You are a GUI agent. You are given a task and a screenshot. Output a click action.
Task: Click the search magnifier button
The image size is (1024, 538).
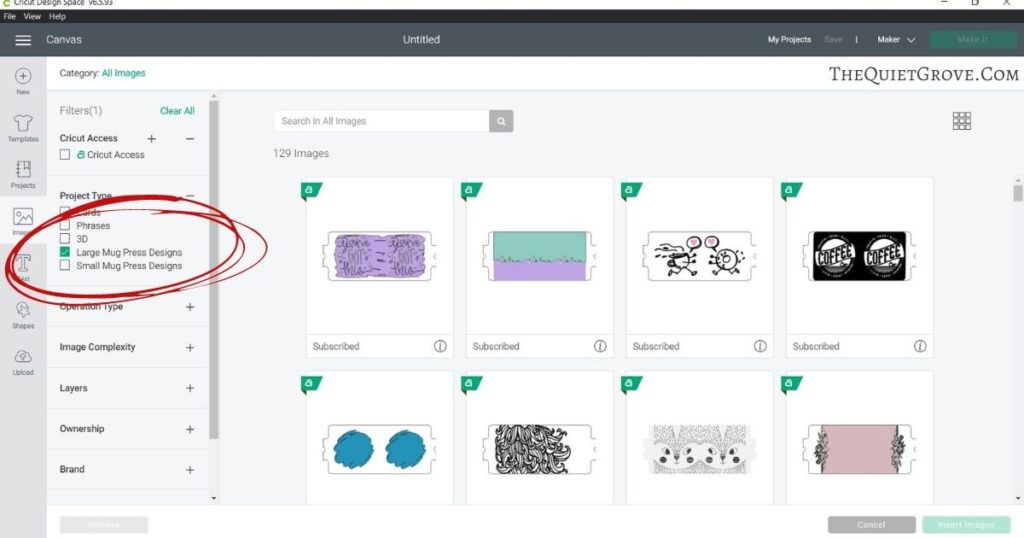[501, 121]
